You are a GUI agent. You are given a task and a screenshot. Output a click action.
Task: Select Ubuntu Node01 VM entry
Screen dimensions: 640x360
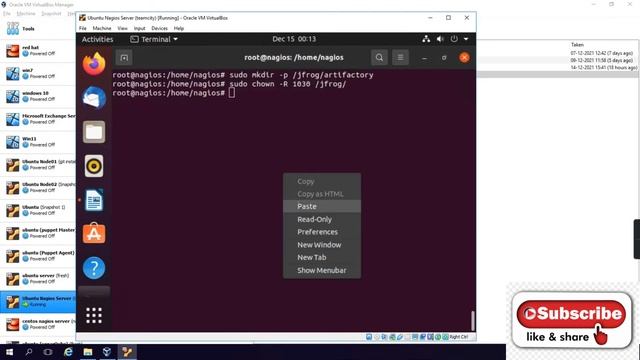click(38, 165)
